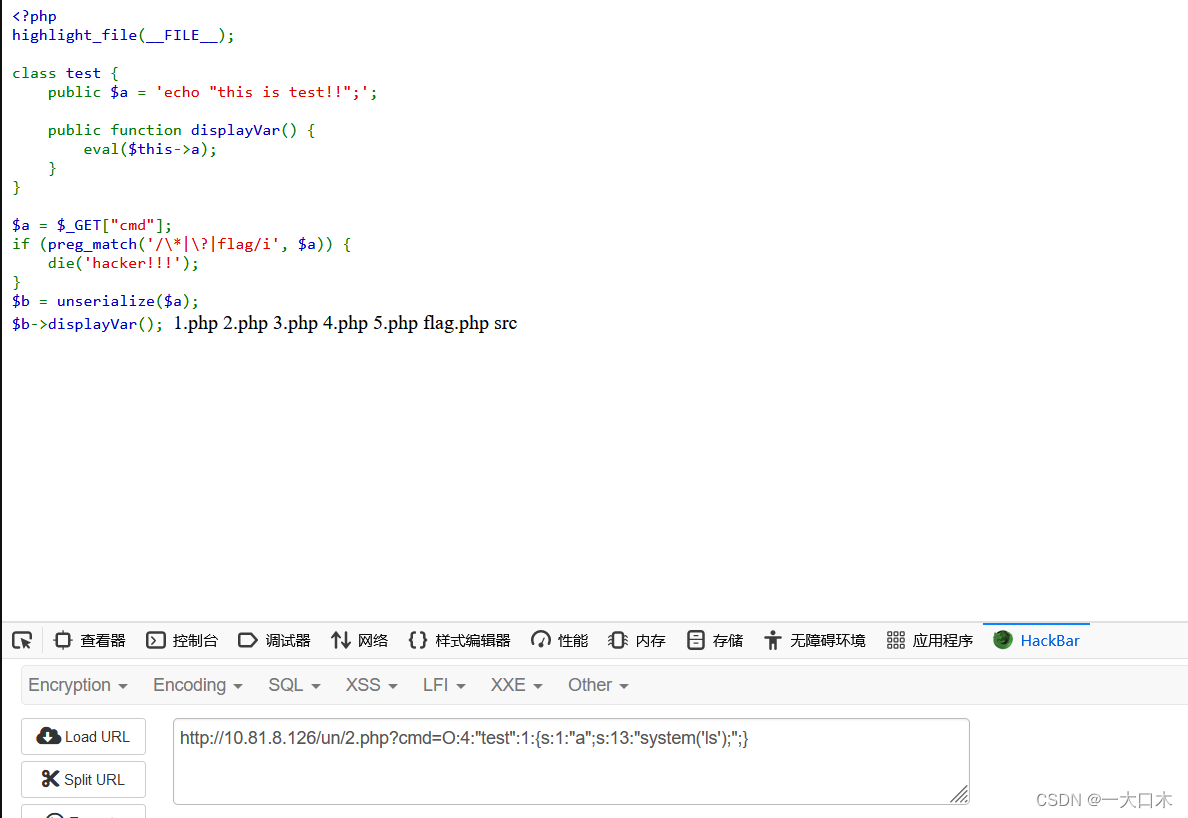Click the 控制台 console icon

155,641
